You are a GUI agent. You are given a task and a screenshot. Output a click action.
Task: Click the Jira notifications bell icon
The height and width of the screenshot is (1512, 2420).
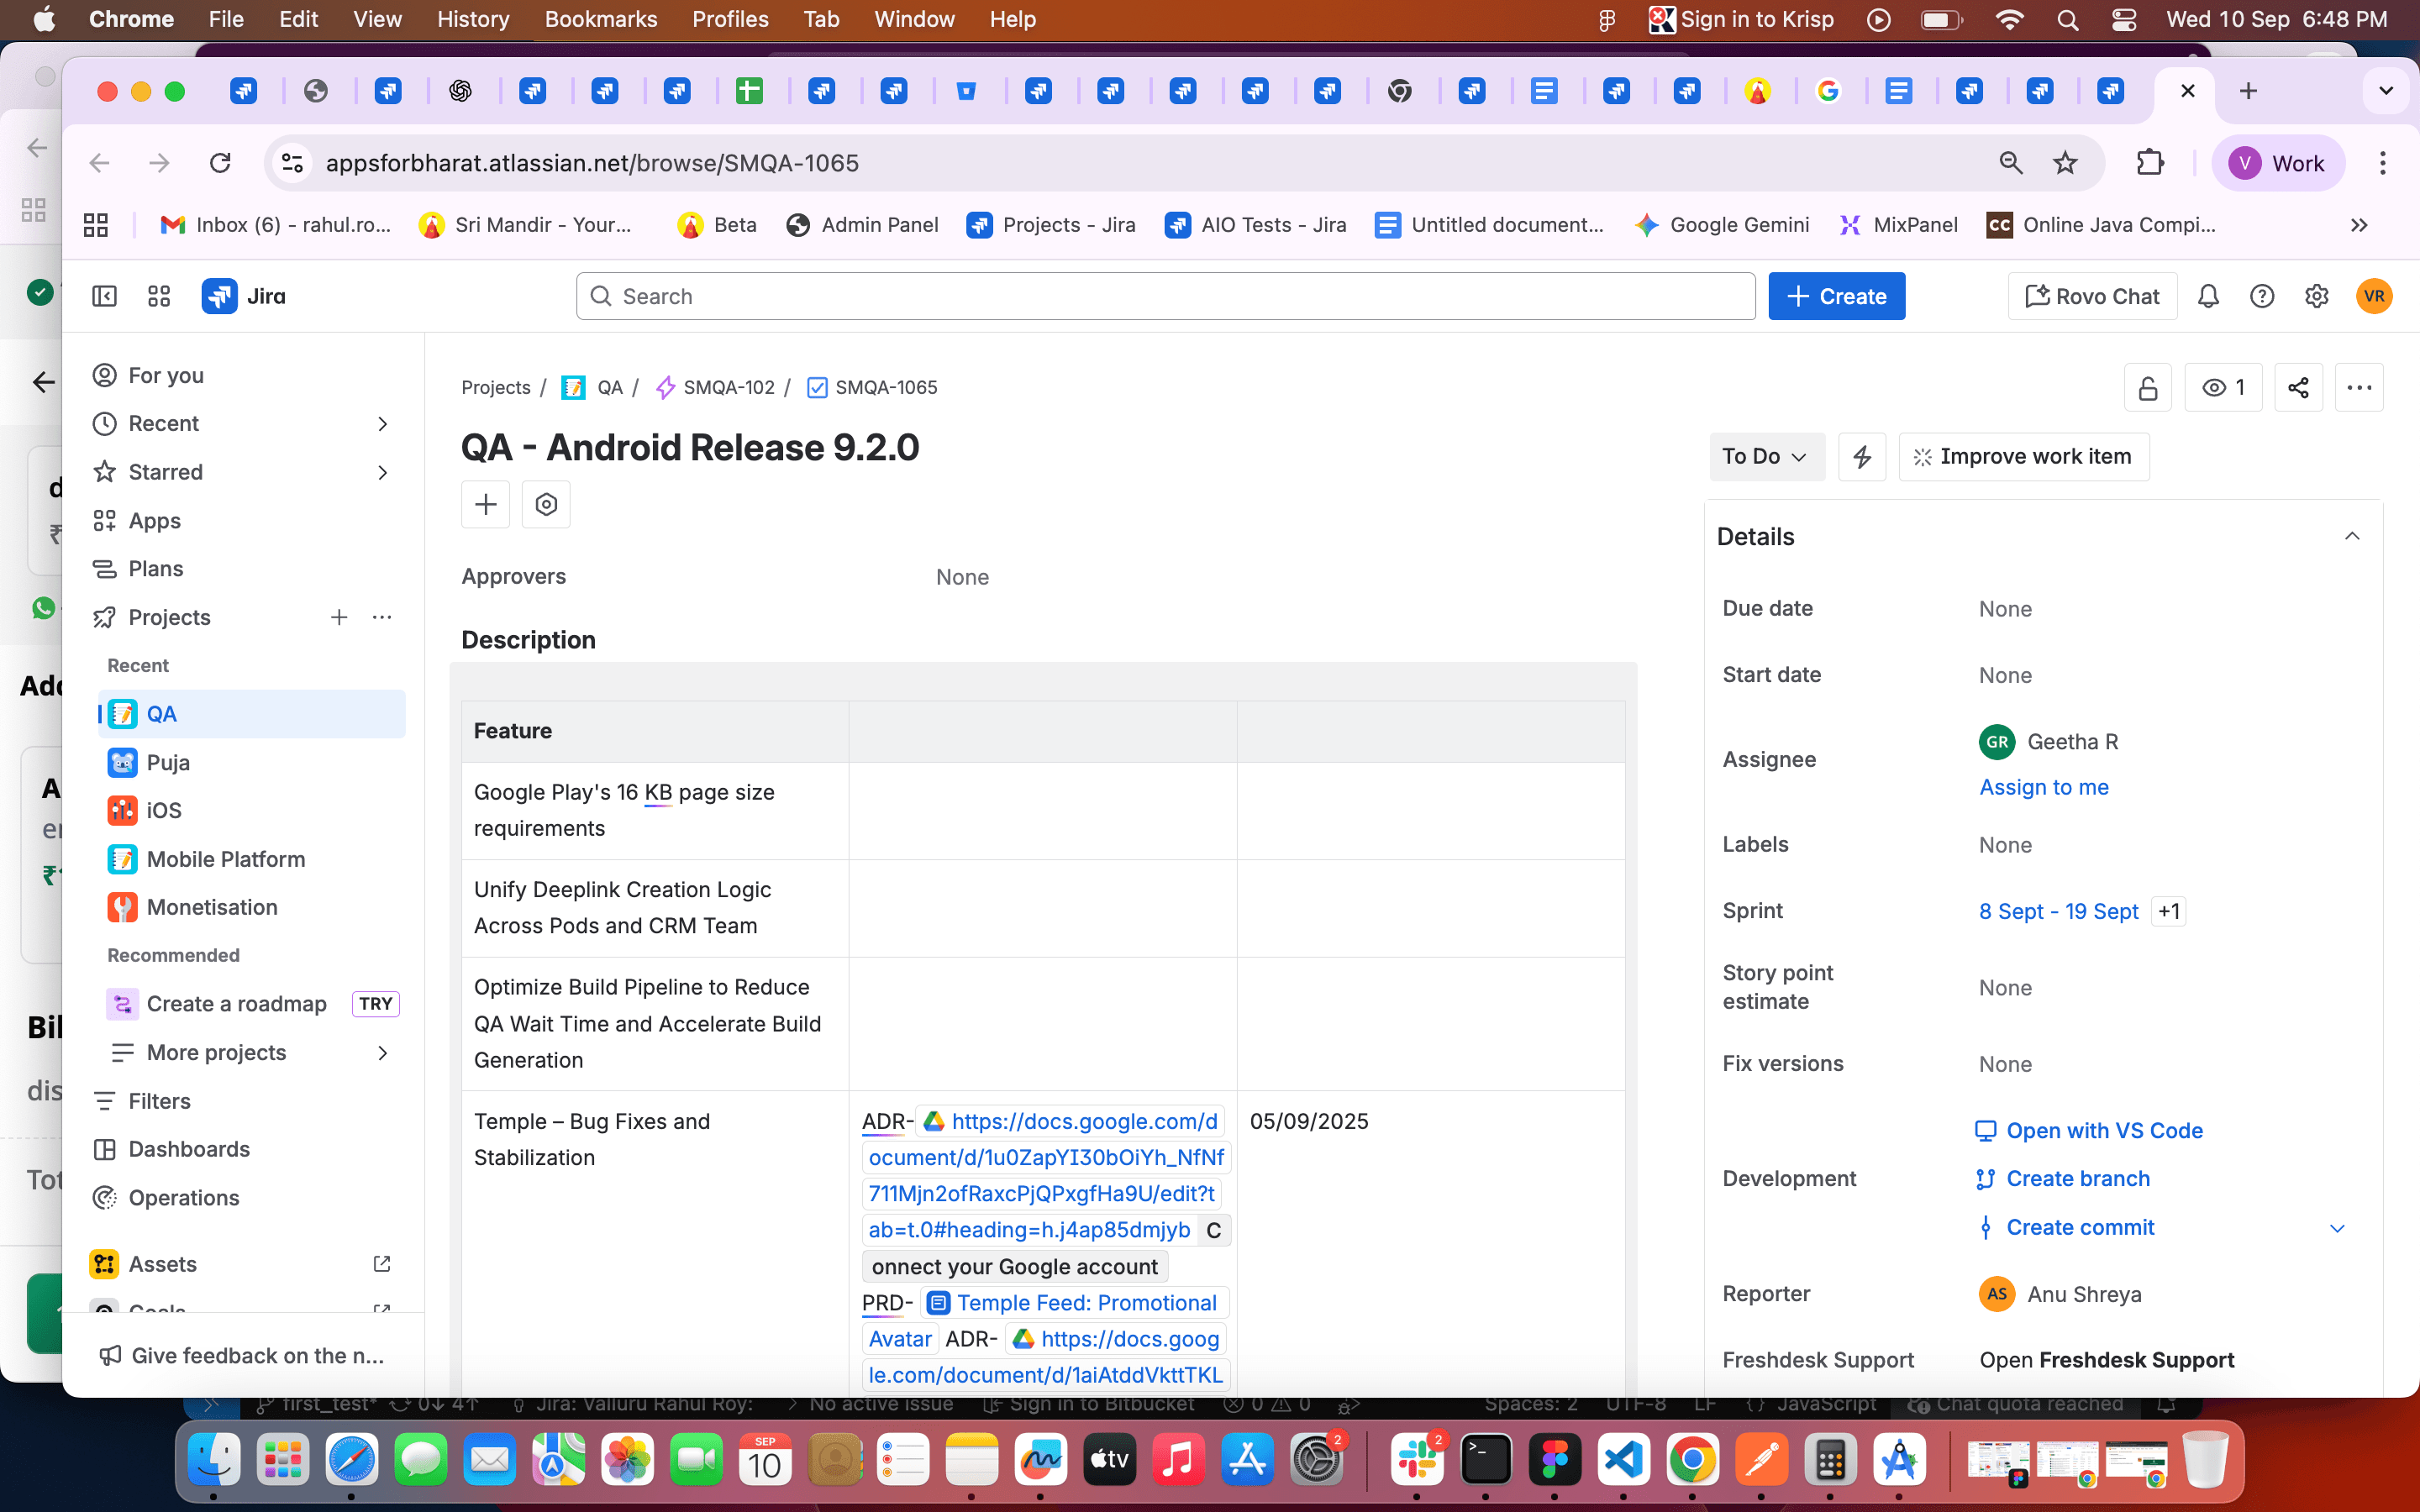pyautogui.click(x=2208, y=296)
